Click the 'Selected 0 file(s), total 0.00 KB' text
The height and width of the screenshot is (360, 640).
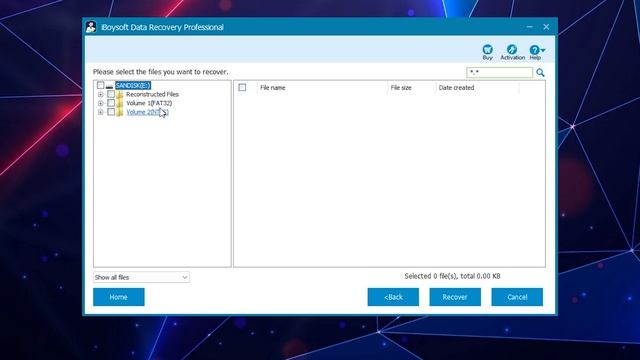coord(452,276)
